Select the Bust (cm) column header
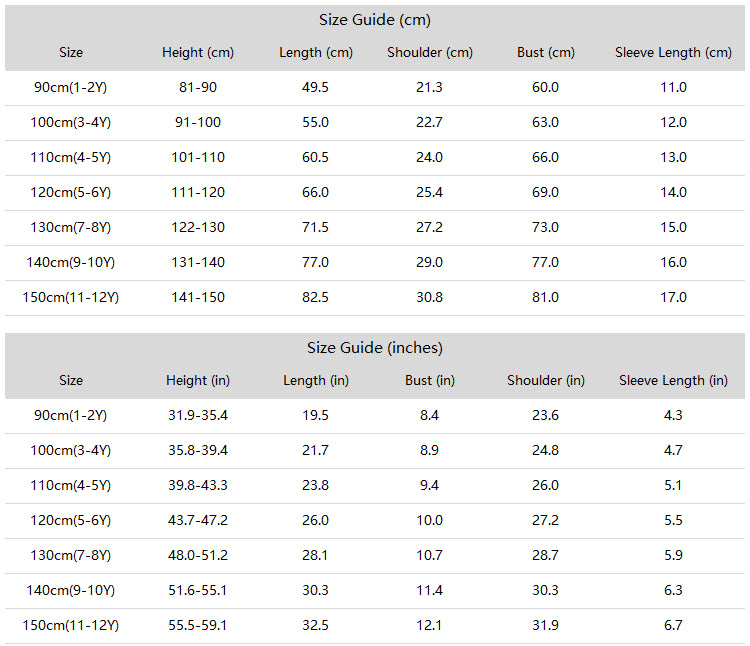The image size is (750, 646). point(545,52)
